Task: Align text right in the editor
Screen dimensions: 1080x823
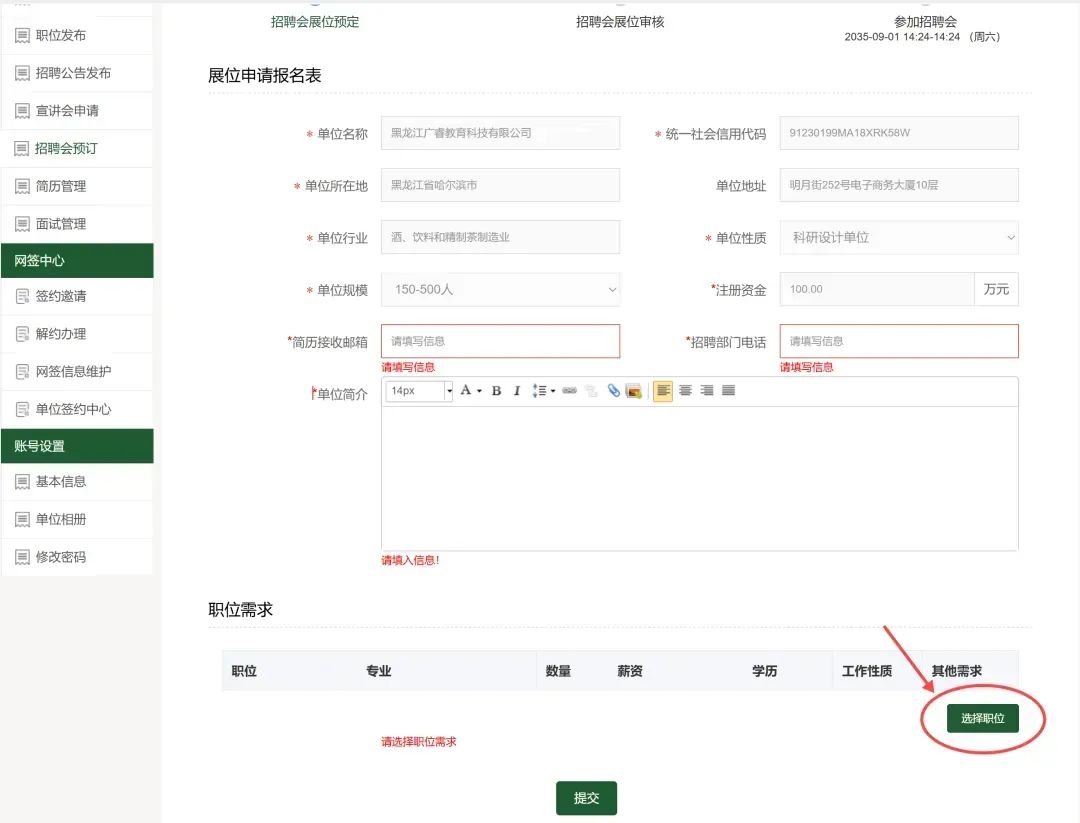Action: pyautogui.click(x=707, y=391)
